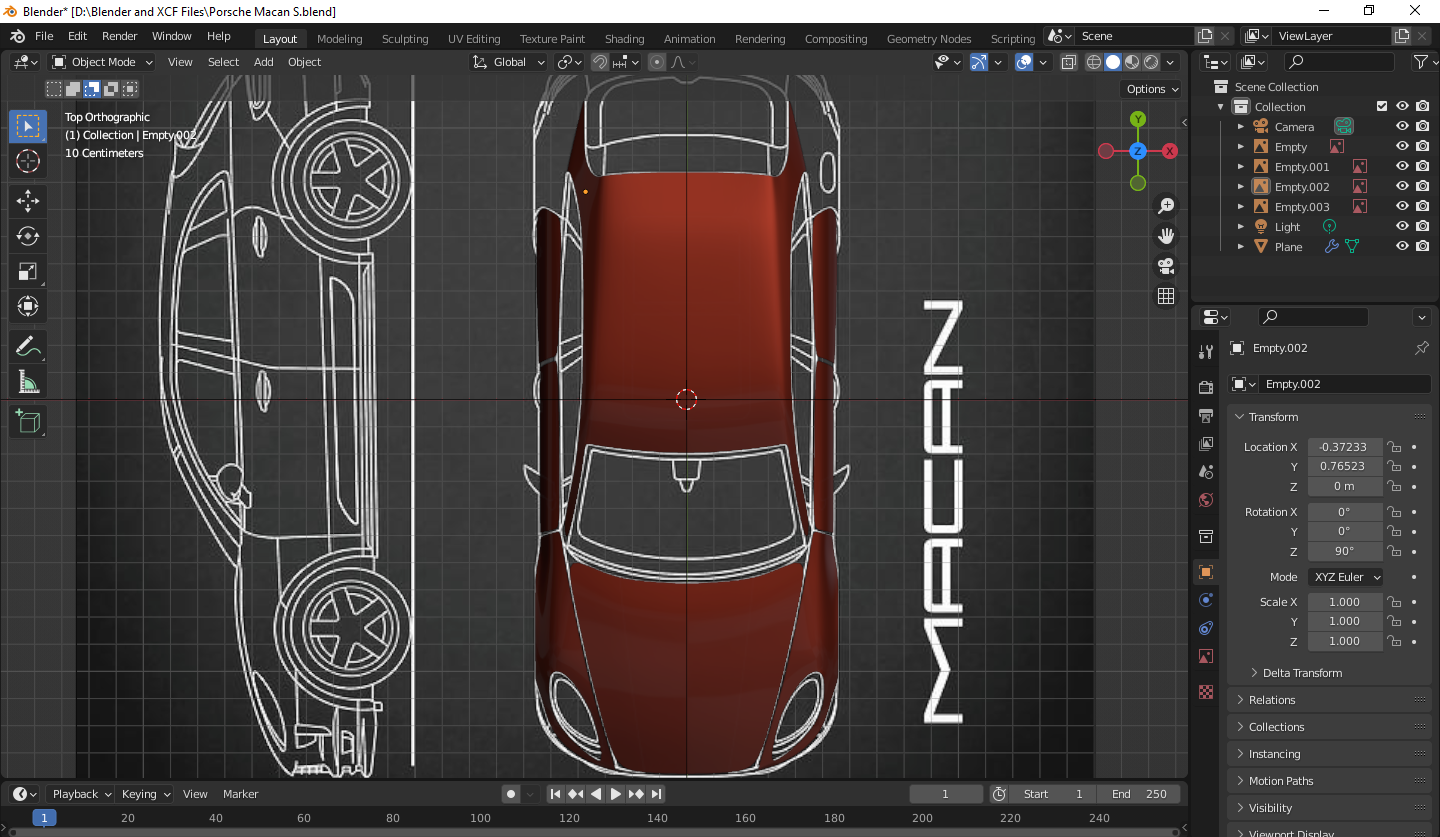Image resolution: width=1440 pixels, height=837 pixels.
Task: Choose the Move tool
Action: (28, 201)
